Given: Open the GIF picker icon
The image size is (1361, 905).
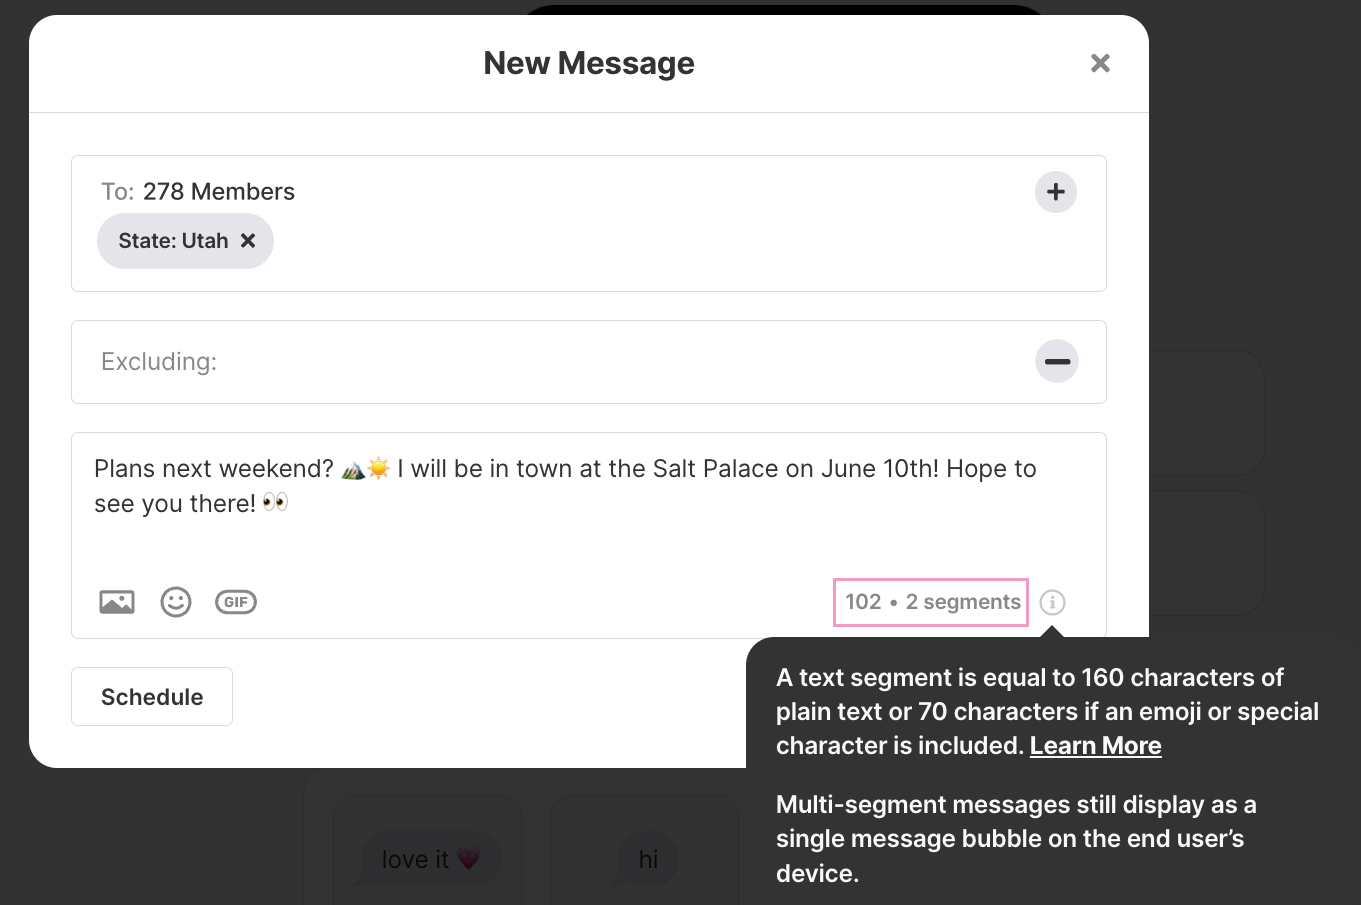Looking at the screenshot, I should [236, 602].
